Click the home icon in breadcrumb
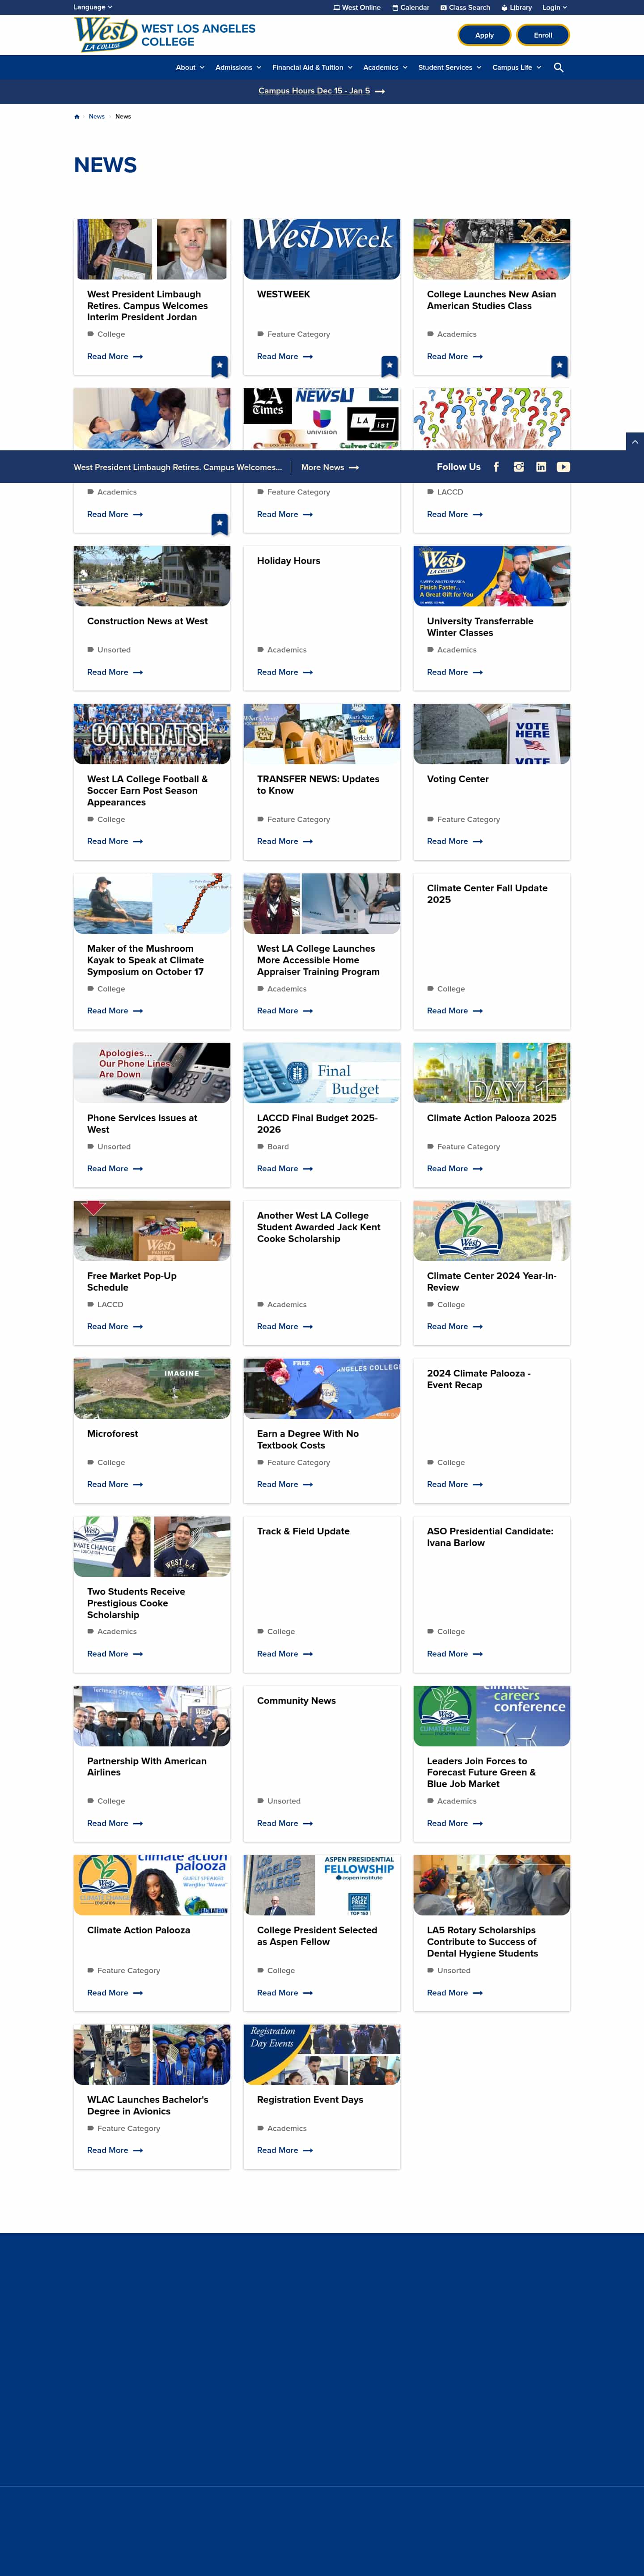 click(77, 117)
